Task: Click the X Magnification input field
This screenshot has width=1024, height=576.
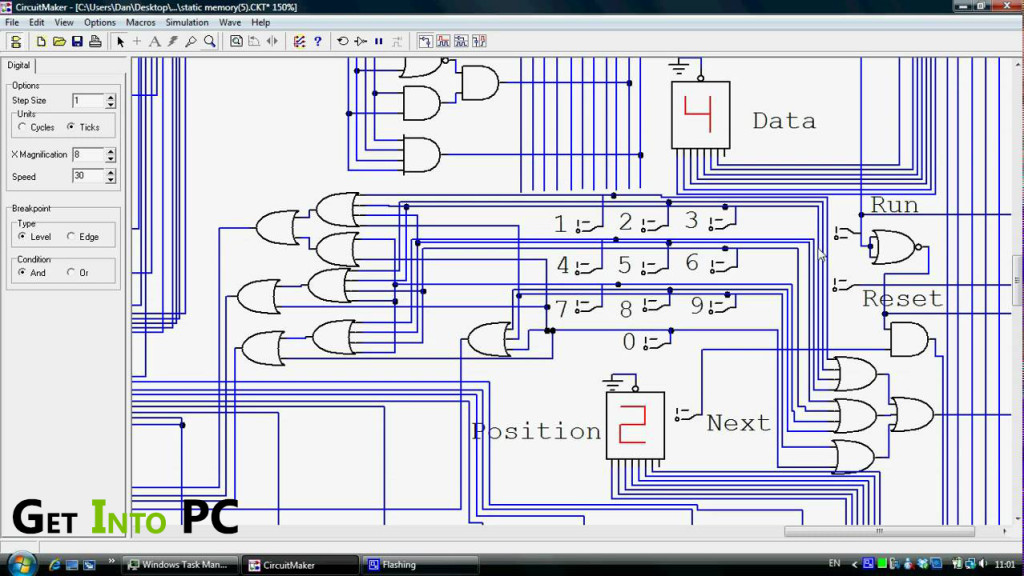Action: coord(88,155)
